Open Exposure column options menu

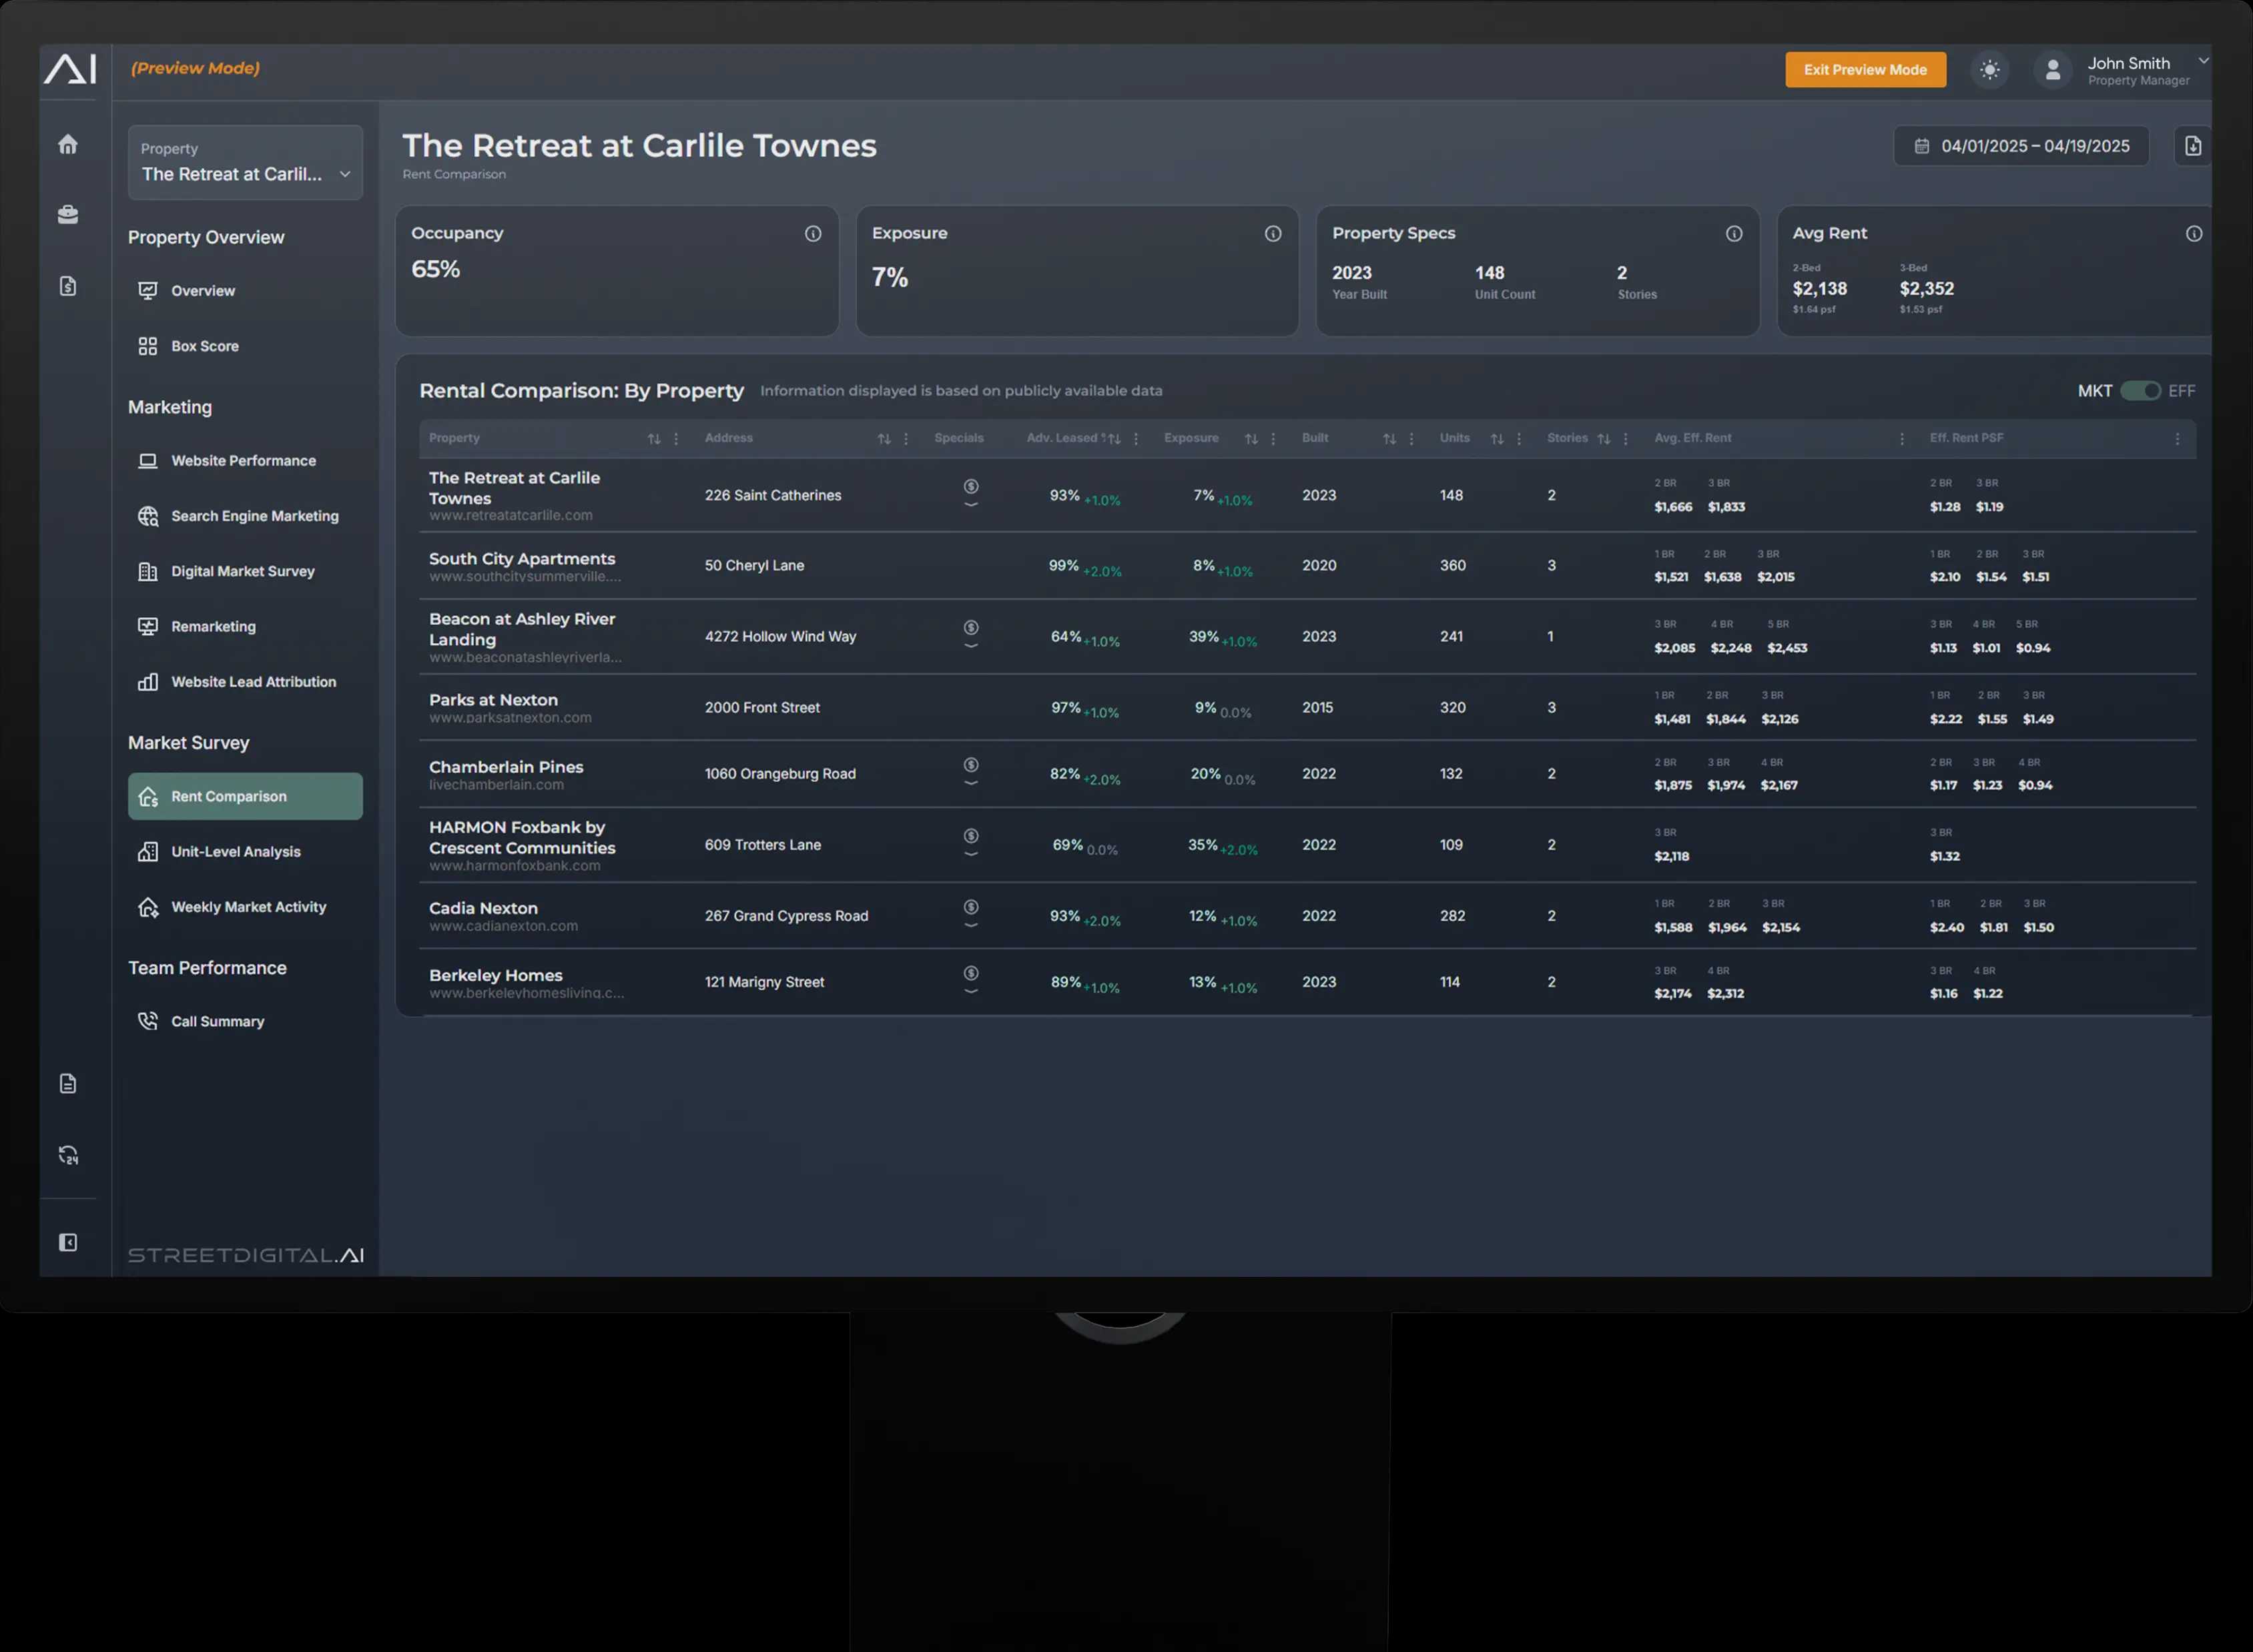tap(1273, 439)
